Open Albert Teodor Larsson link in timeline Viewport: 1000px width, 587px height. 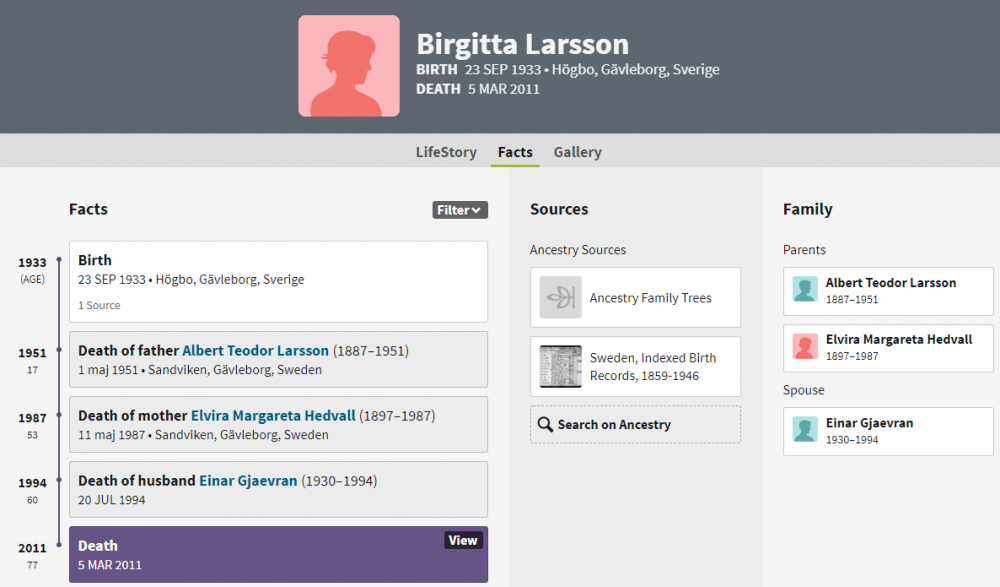(x=255, y=350)
